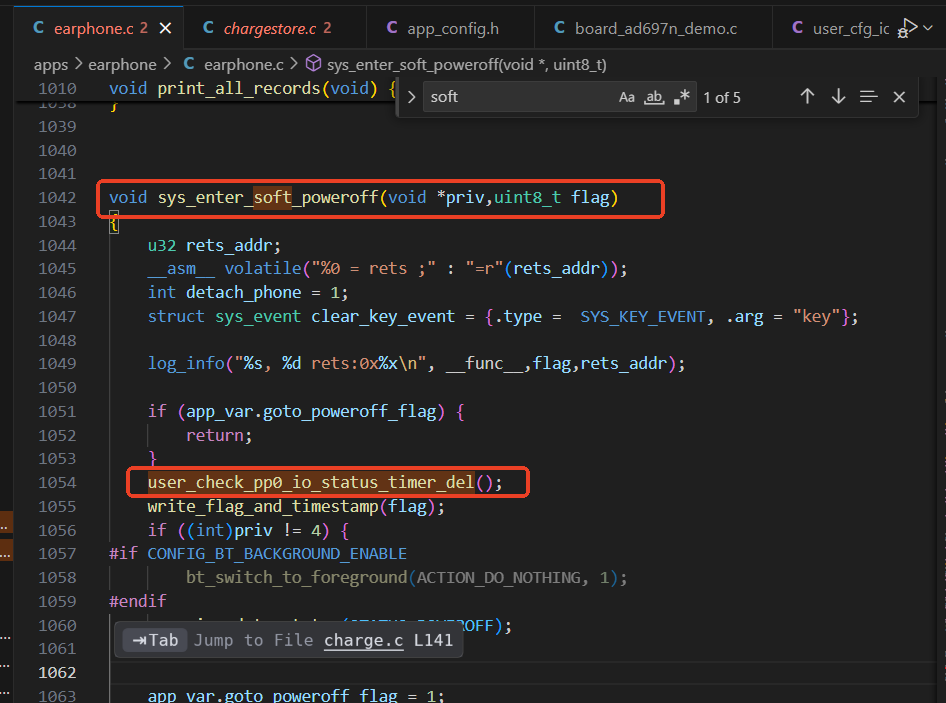Click sys_enter_soft_poweroff function name in code

pos(268,197)
